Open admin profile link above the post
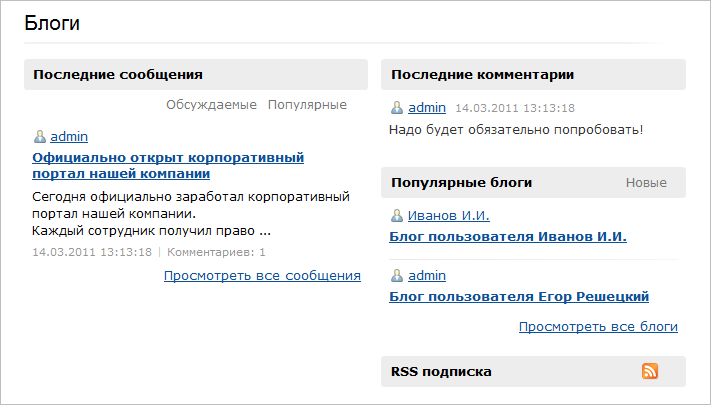 click(x=69, y=137)
